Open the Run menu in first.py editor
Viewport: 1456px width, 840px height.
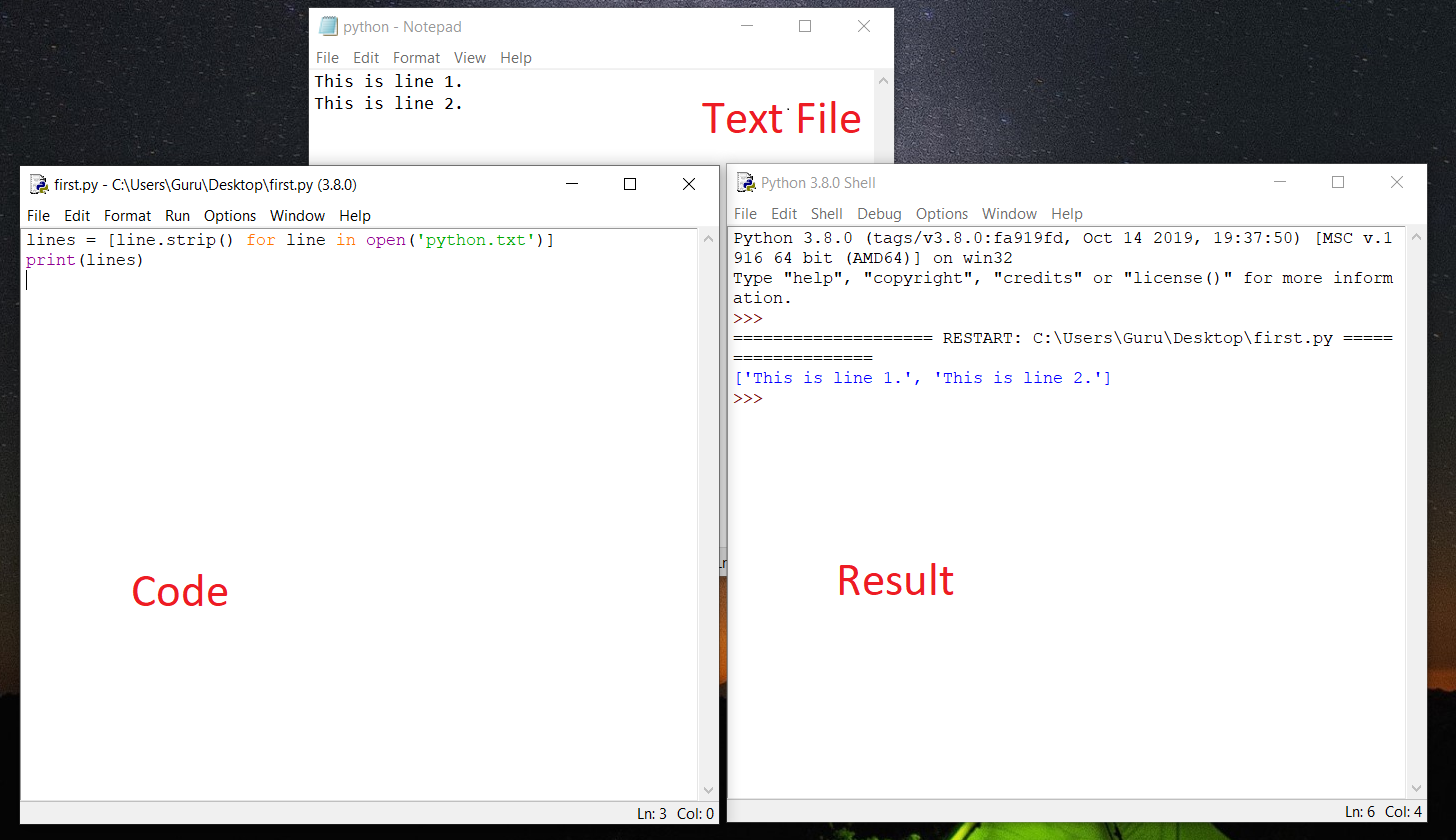[x=177, y=215]
